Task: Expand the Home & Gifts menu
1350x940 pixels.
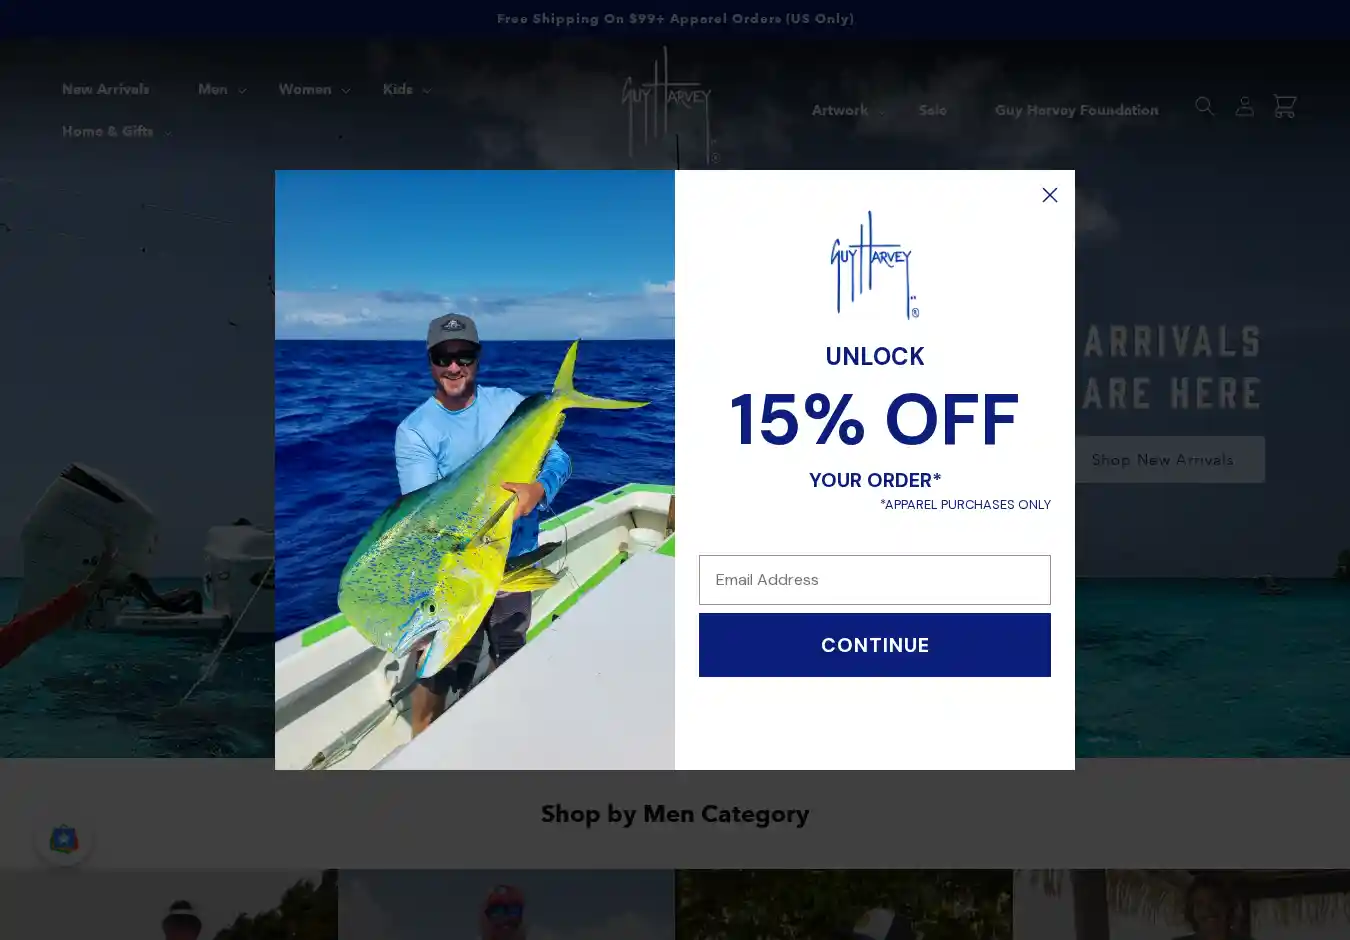Action: pyautogui.click(x=117, y=131)
